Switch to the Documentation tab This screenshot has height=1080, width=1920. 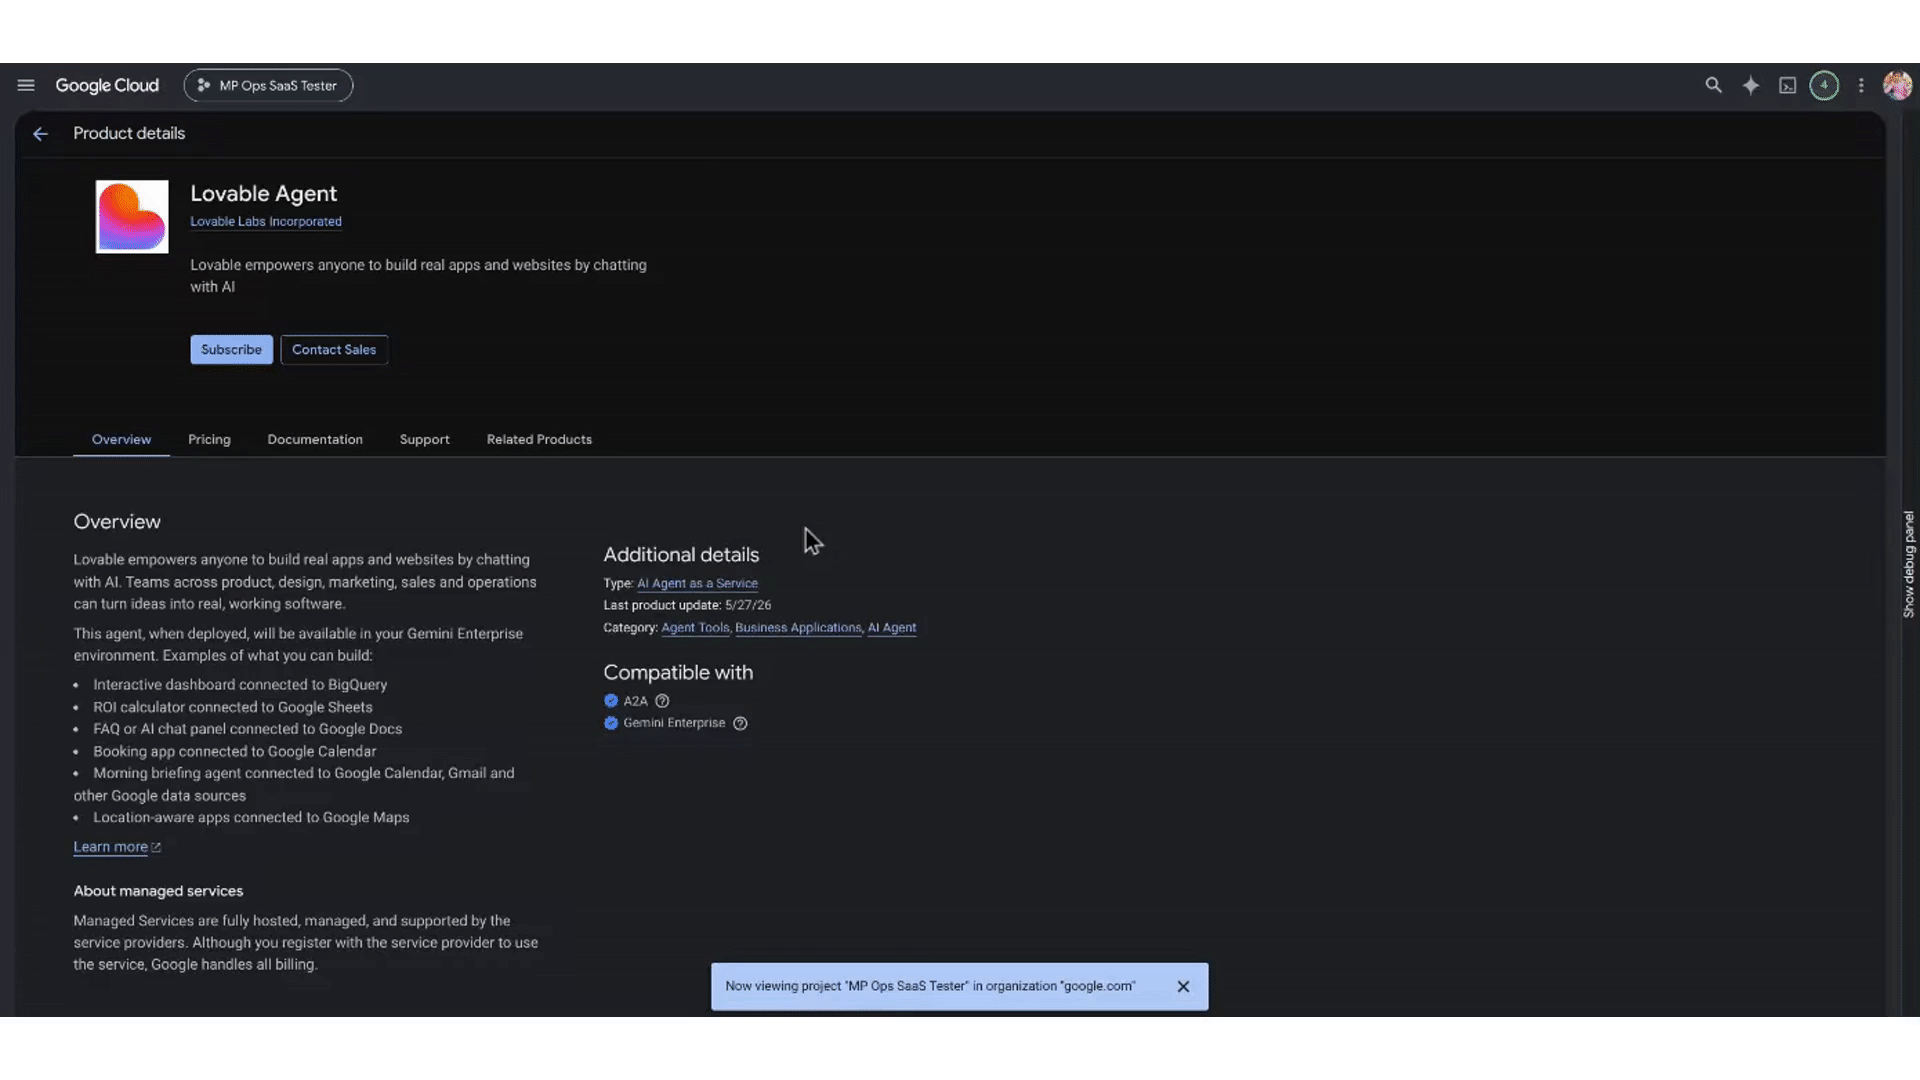(315, 440)
